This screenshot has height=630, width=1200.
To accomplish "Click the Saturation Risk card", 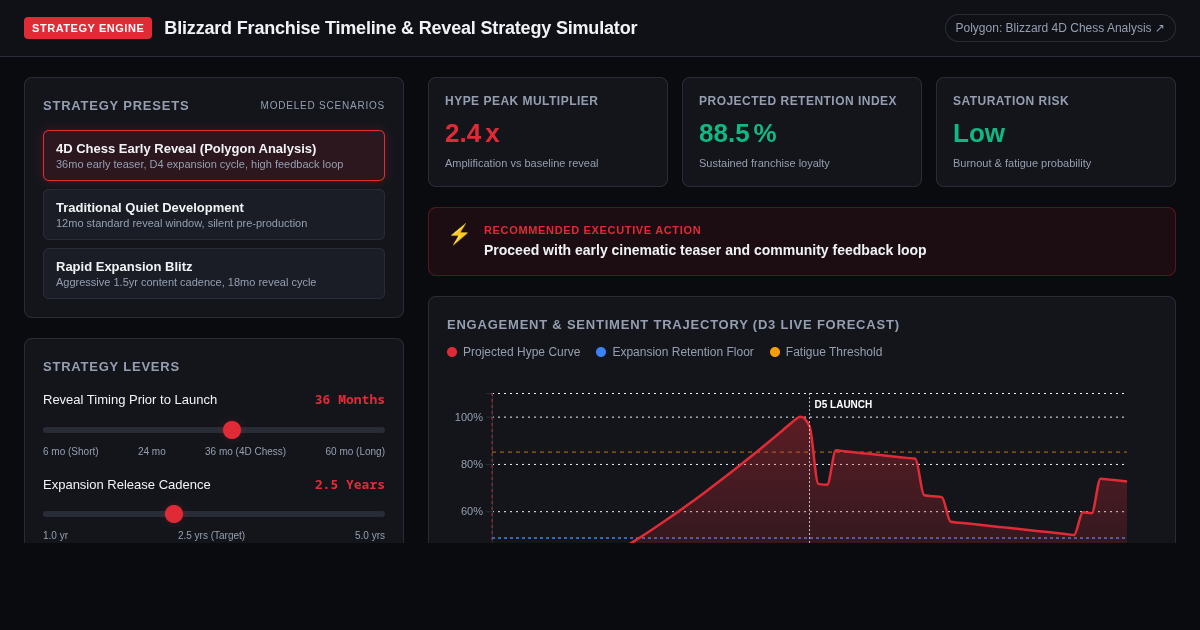I will coord(1056,132).
